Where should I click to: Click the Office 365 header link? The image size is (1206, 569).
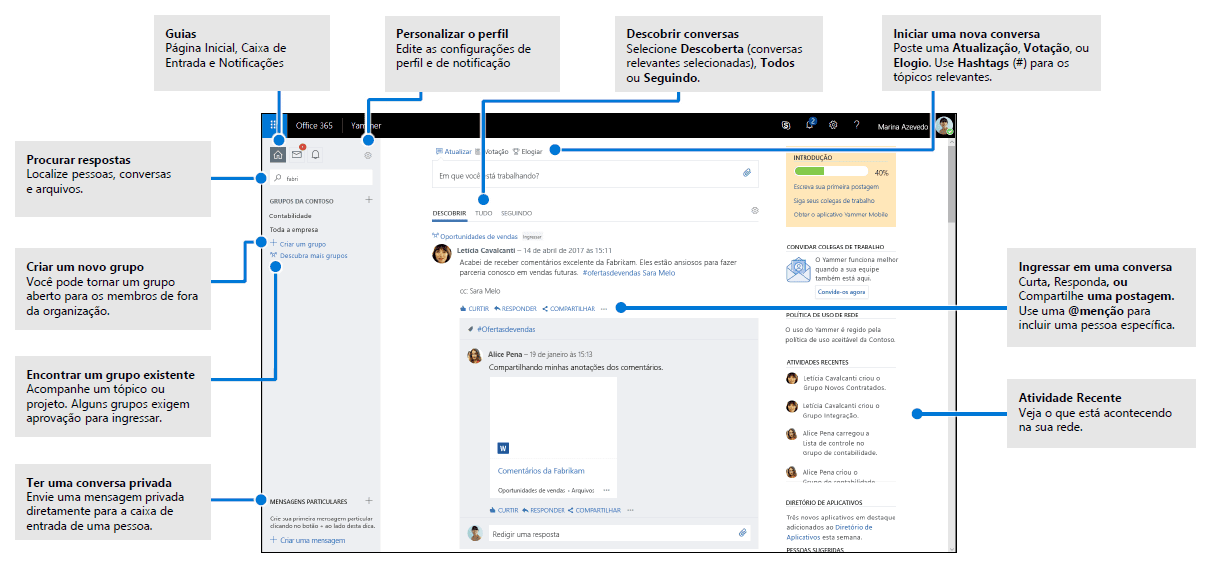(x=314, y=126)
